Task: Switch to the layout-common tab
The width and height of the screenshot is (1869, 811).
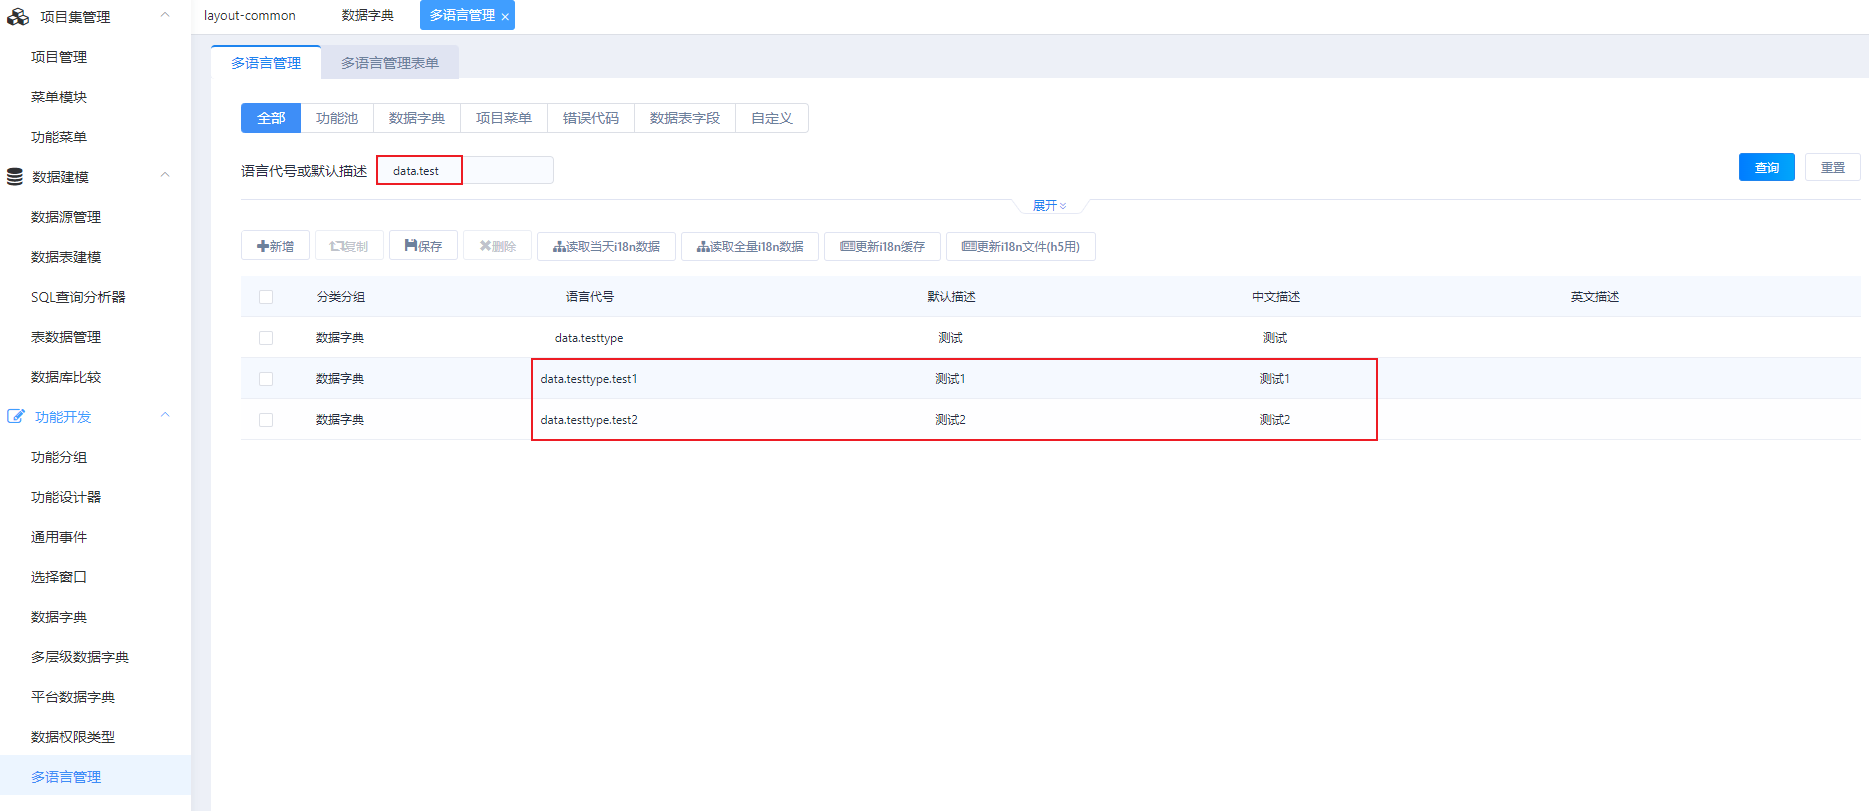Action: (250, 16)
